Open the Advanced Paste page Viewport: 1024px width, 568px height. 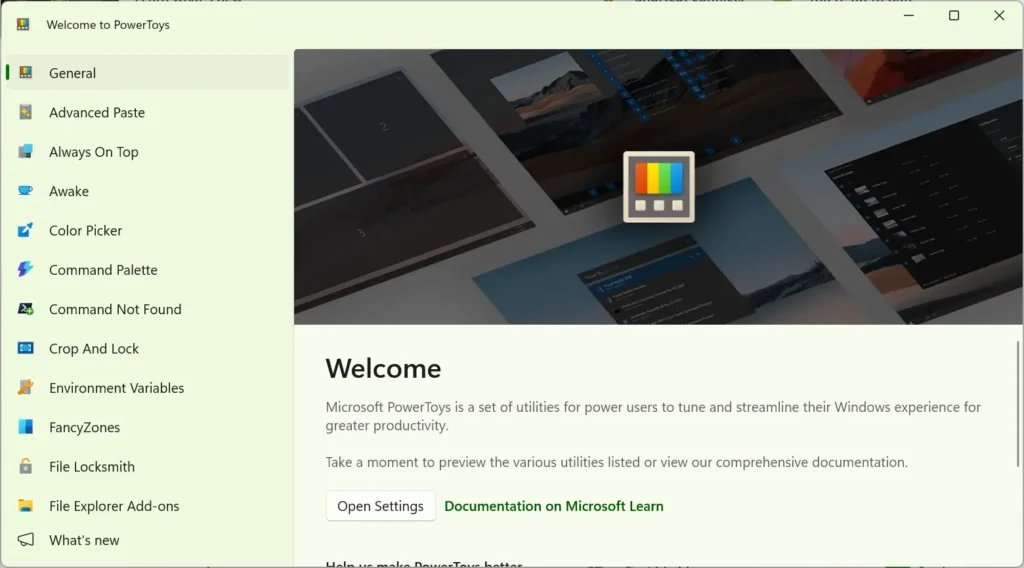146,112
